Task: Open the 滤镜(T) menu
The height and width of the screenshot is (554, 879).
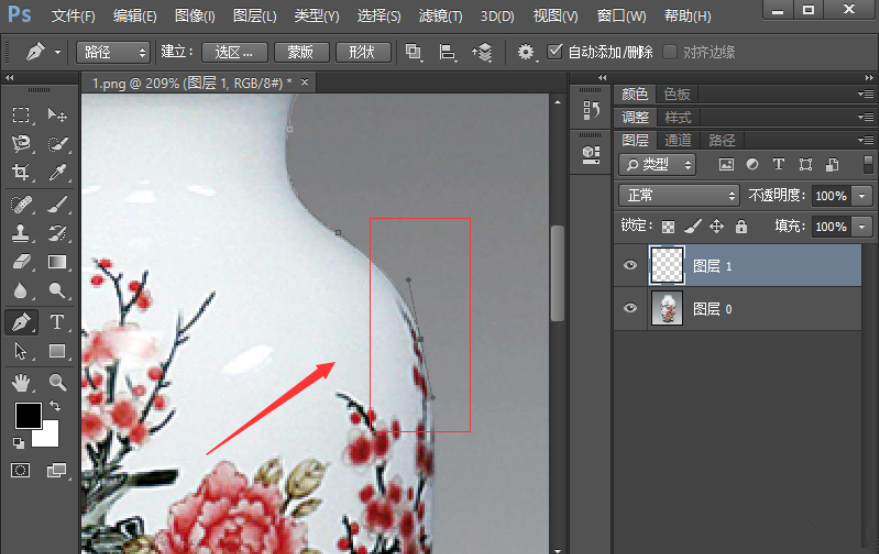Action: coord(440,16)
